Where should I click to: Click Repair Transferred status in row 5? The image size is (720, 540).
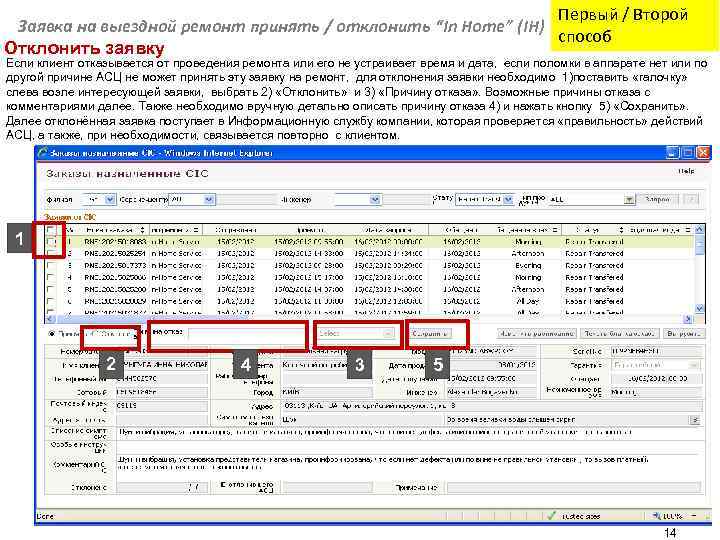(594, 289)
